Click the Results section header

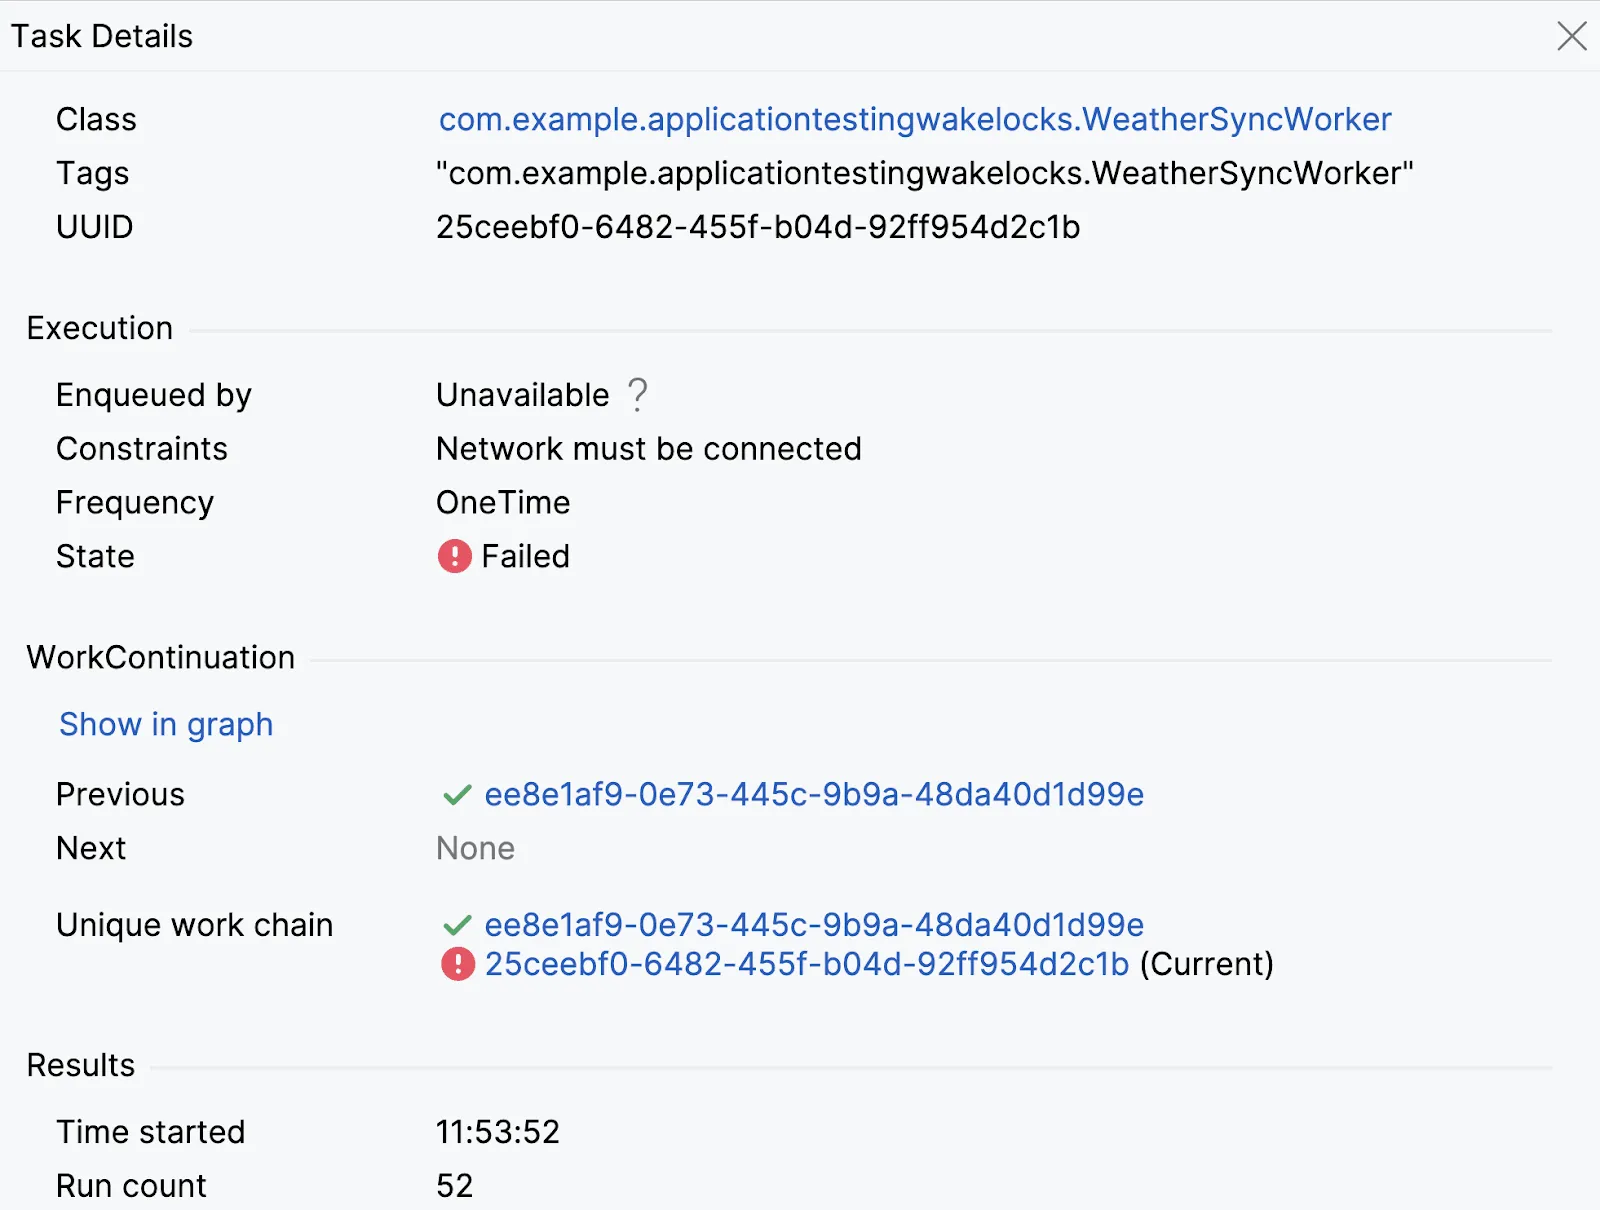81,1065
